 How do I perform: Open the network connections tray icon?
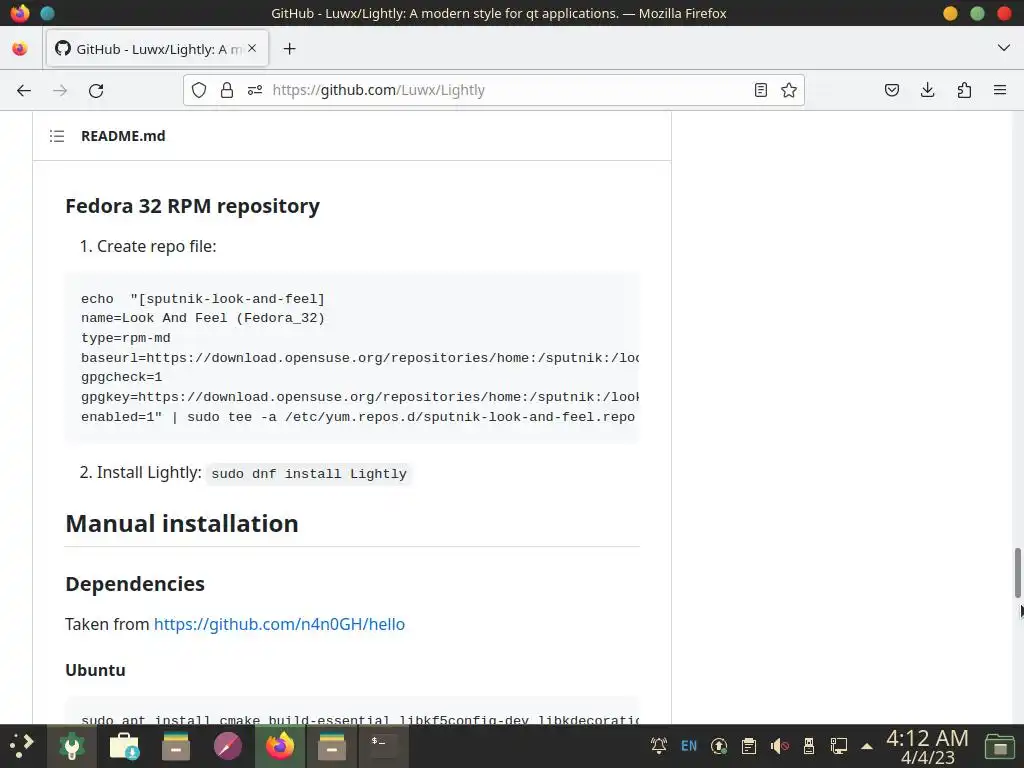coord(839,746)
